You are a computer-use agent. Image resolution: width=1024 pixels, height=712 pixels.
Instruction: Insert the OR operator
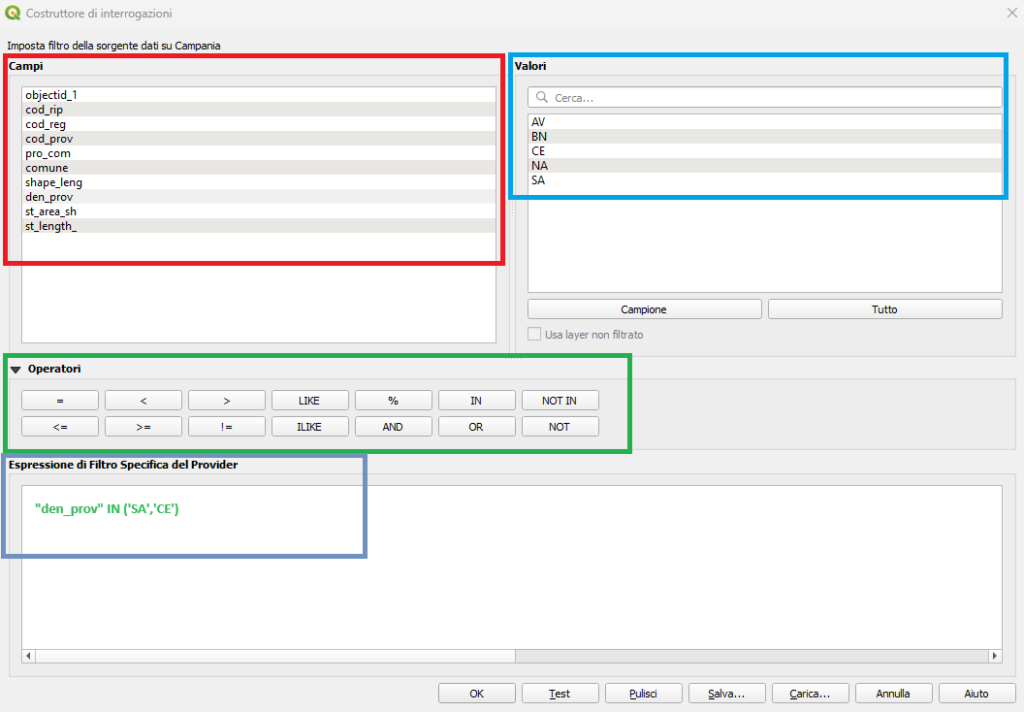[476, 427]
